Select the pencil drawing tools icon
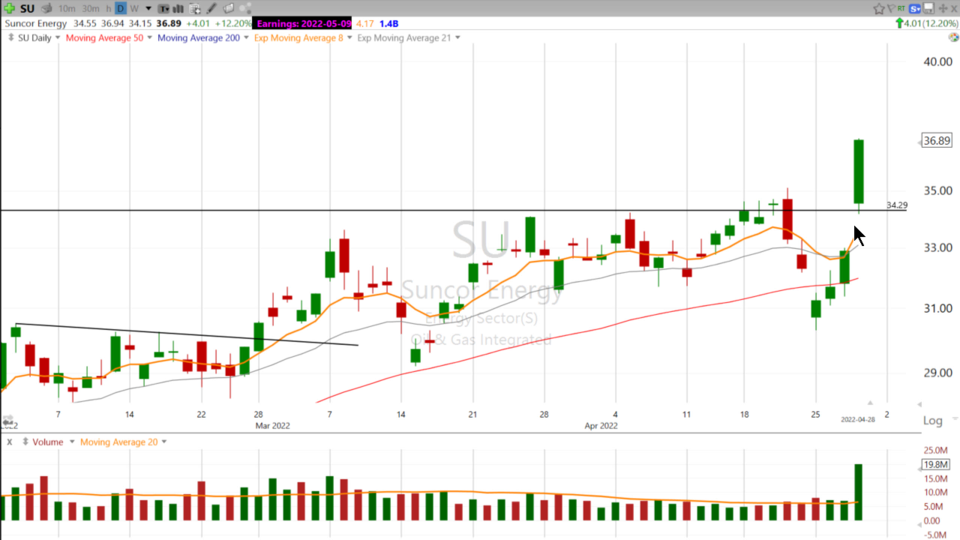The image size is (960, 540). (x=211, y=9)
